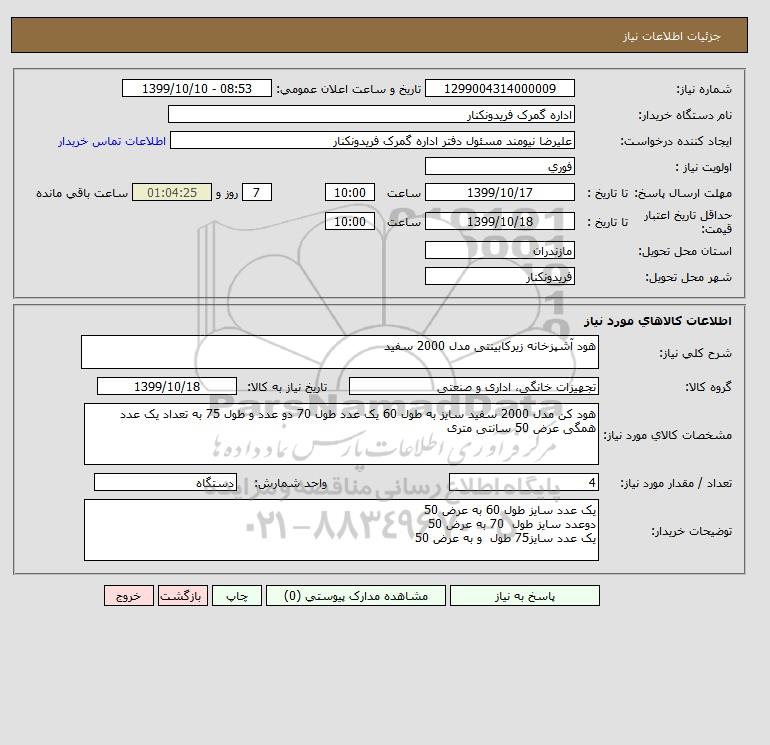The image size is (770, 745).
Task: Click the delivery province field مازندران
Action: pyautogui.click(x=499, y=250)
